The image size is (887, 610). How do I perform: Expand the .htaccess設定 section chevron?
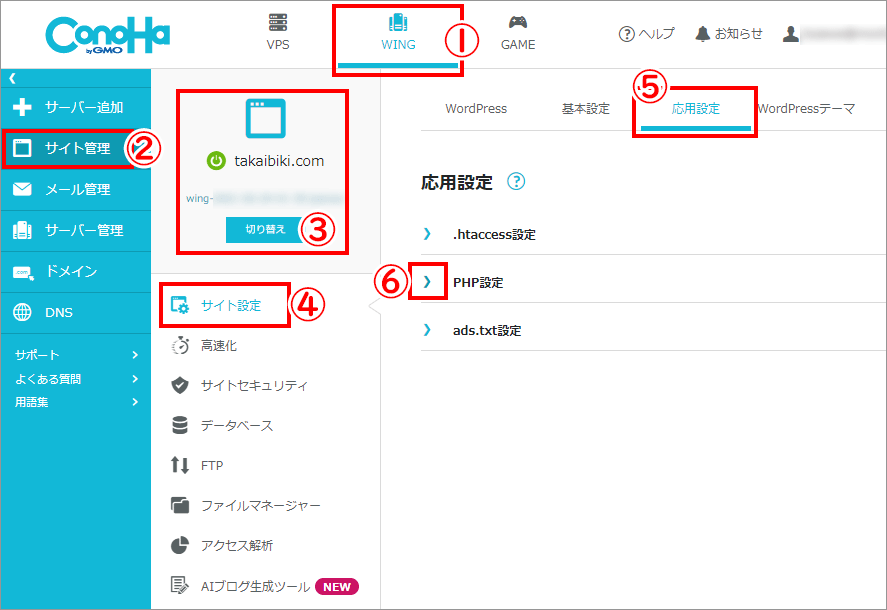pyautogui.click(x=427, y=234)
